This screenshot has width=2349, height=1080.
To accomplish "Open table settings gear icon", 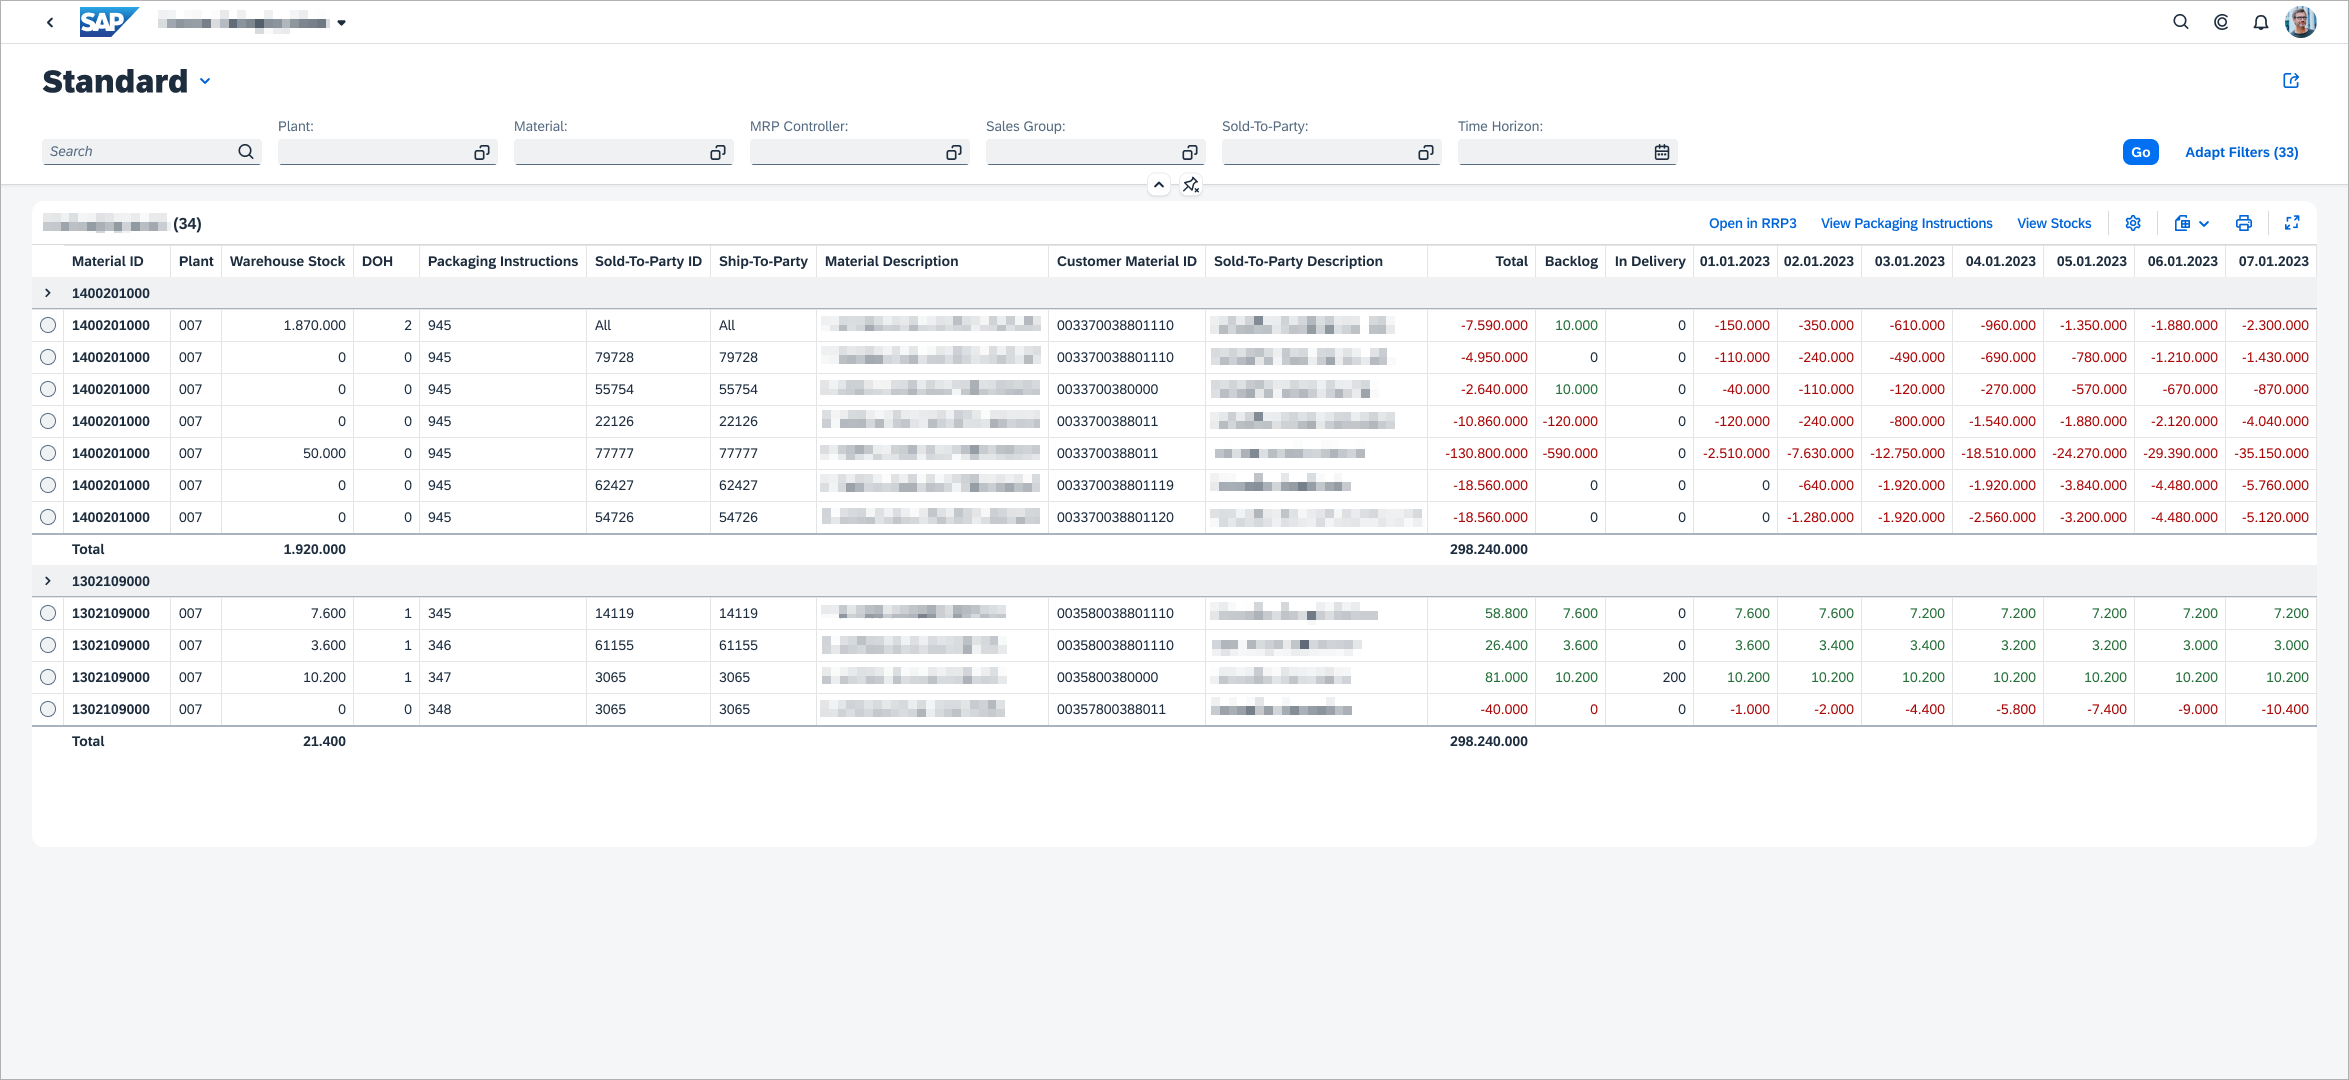I will click(x=2133, y=223).
